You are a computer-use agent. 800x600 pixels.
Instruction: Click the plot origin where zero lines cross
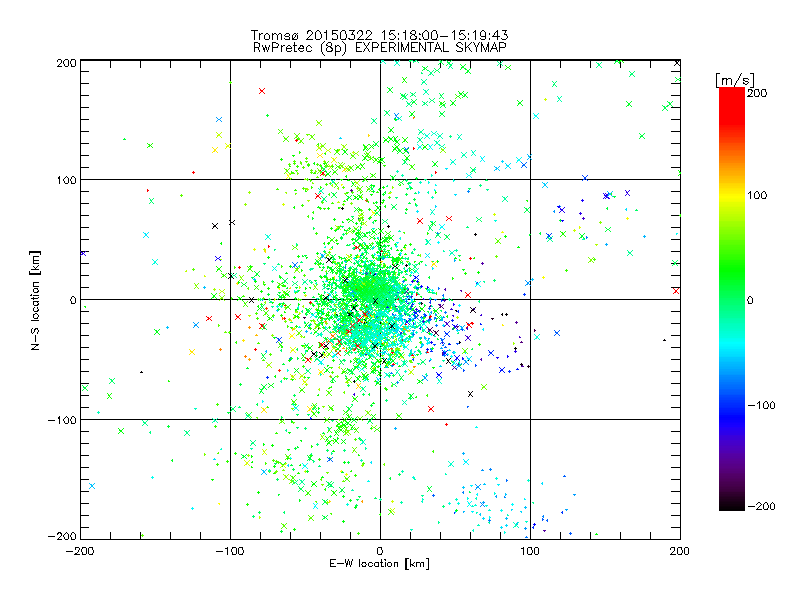pos(380,299)
